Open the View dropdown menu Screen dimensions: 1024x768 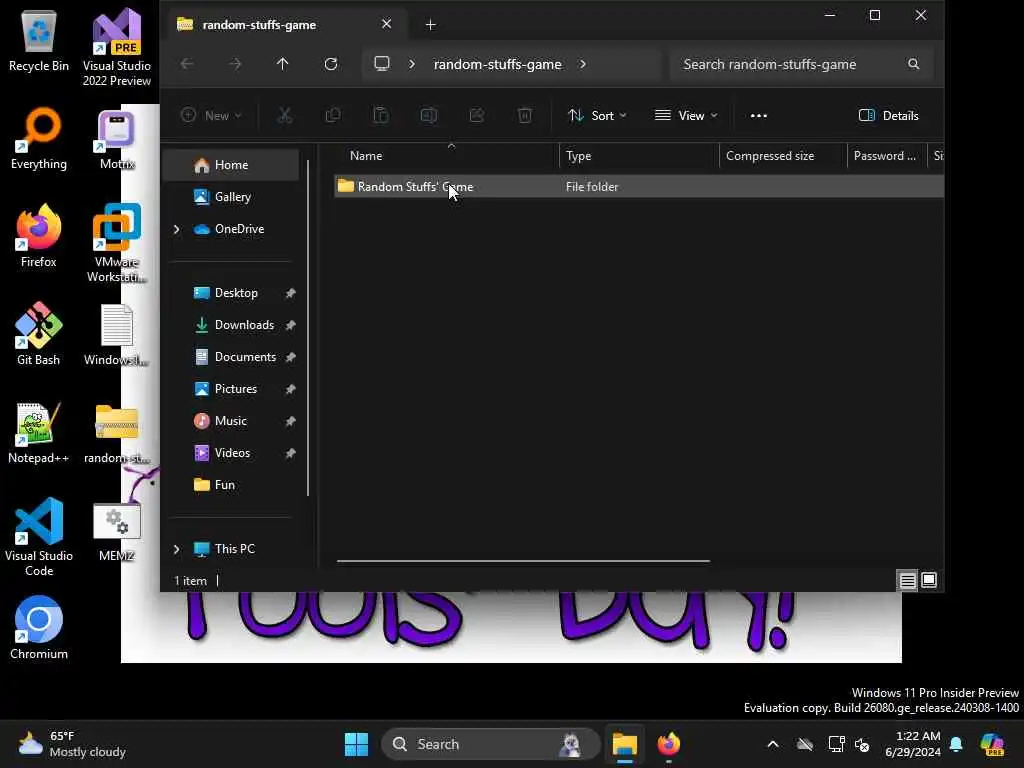686,116
